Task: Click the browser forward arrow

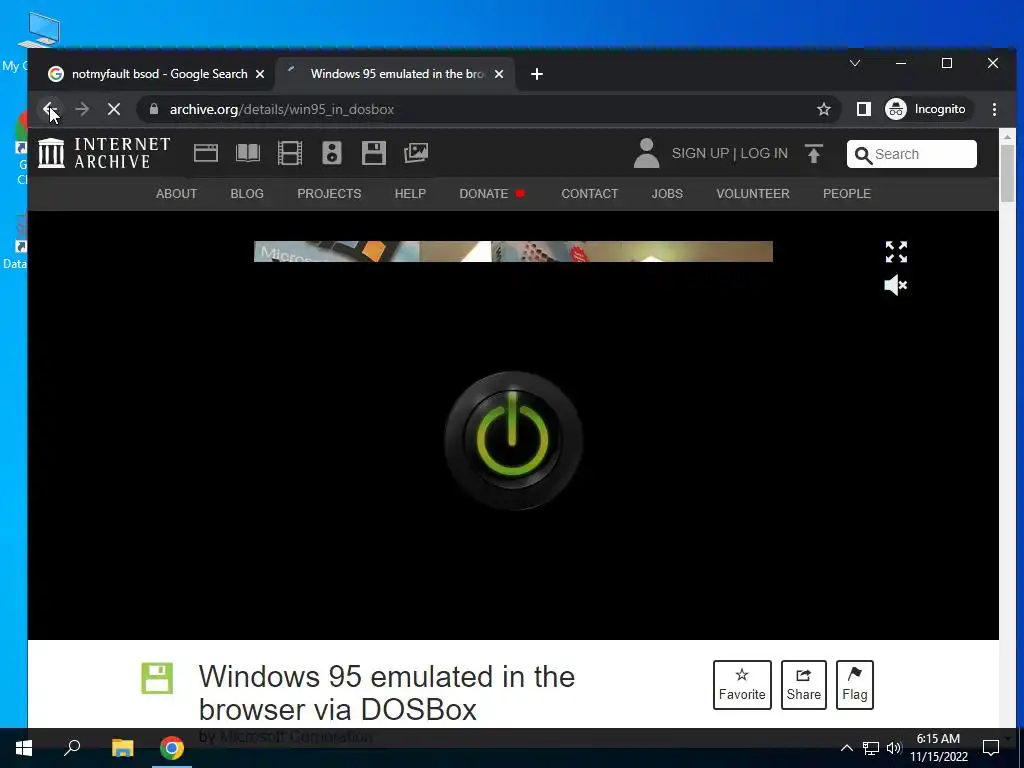Action: [x=82, y=109]
